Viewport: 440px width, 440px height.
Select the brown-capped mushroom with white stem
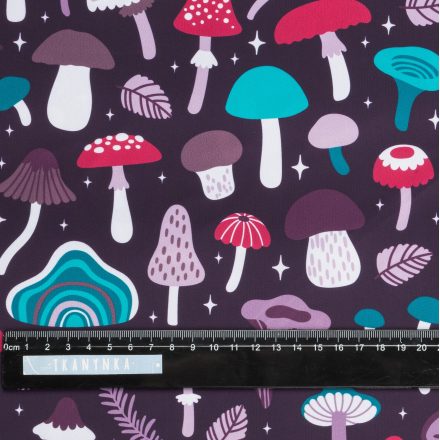pos(72,80)
